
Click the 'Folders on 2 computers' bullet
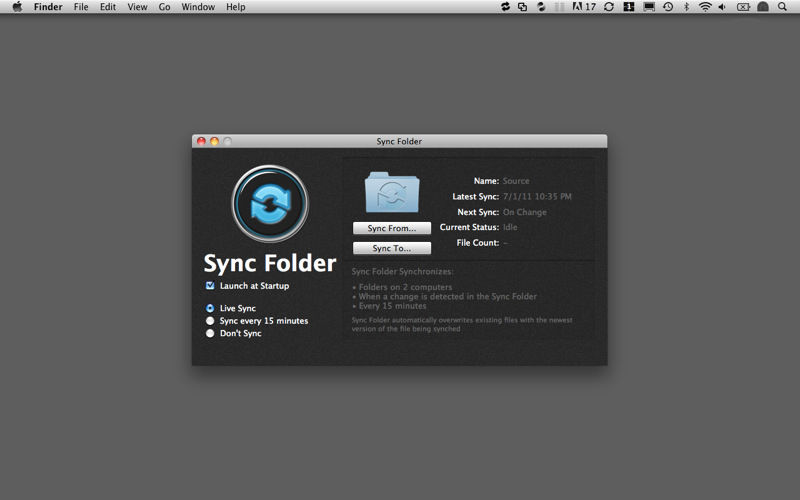tap(405, 287)
